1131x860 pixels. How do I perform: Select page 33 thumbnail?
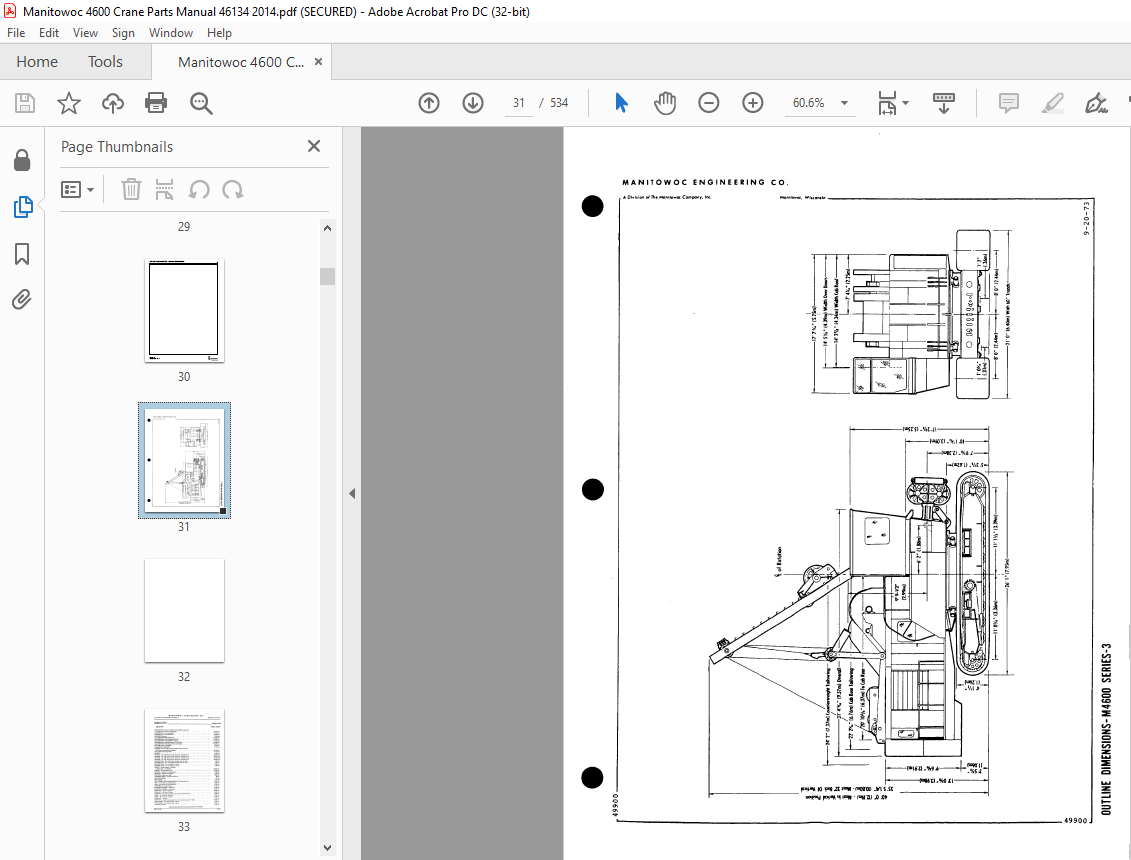tap(184, 760)
